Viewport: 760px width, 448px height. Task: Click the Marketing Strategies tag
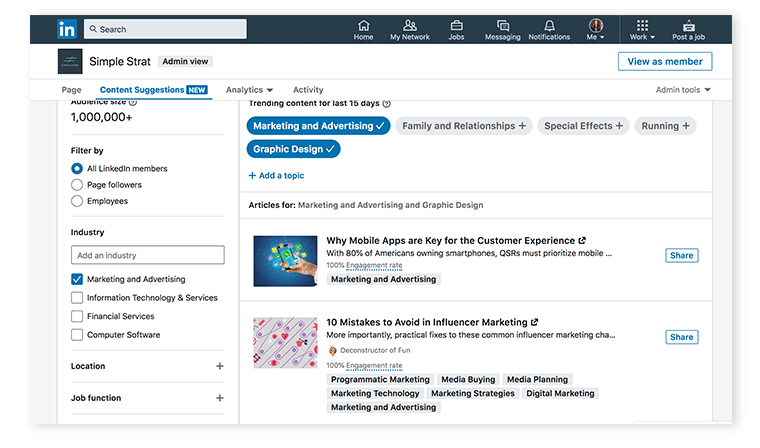tap(473, 393)
